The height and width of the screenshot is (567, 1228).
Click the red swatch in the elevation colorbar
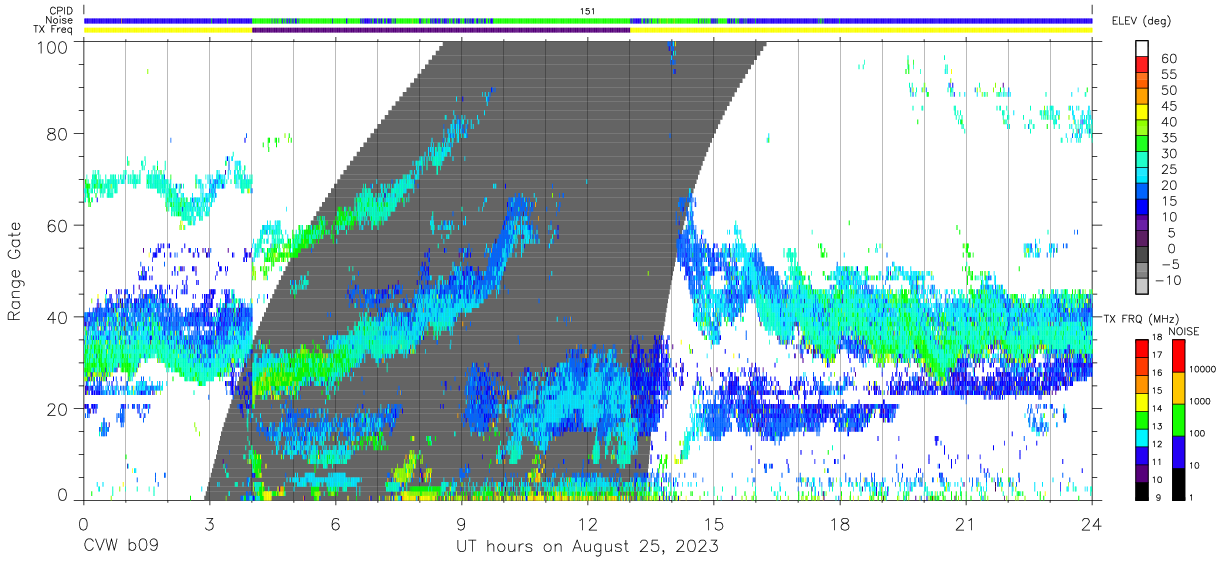pos(1142,65)
